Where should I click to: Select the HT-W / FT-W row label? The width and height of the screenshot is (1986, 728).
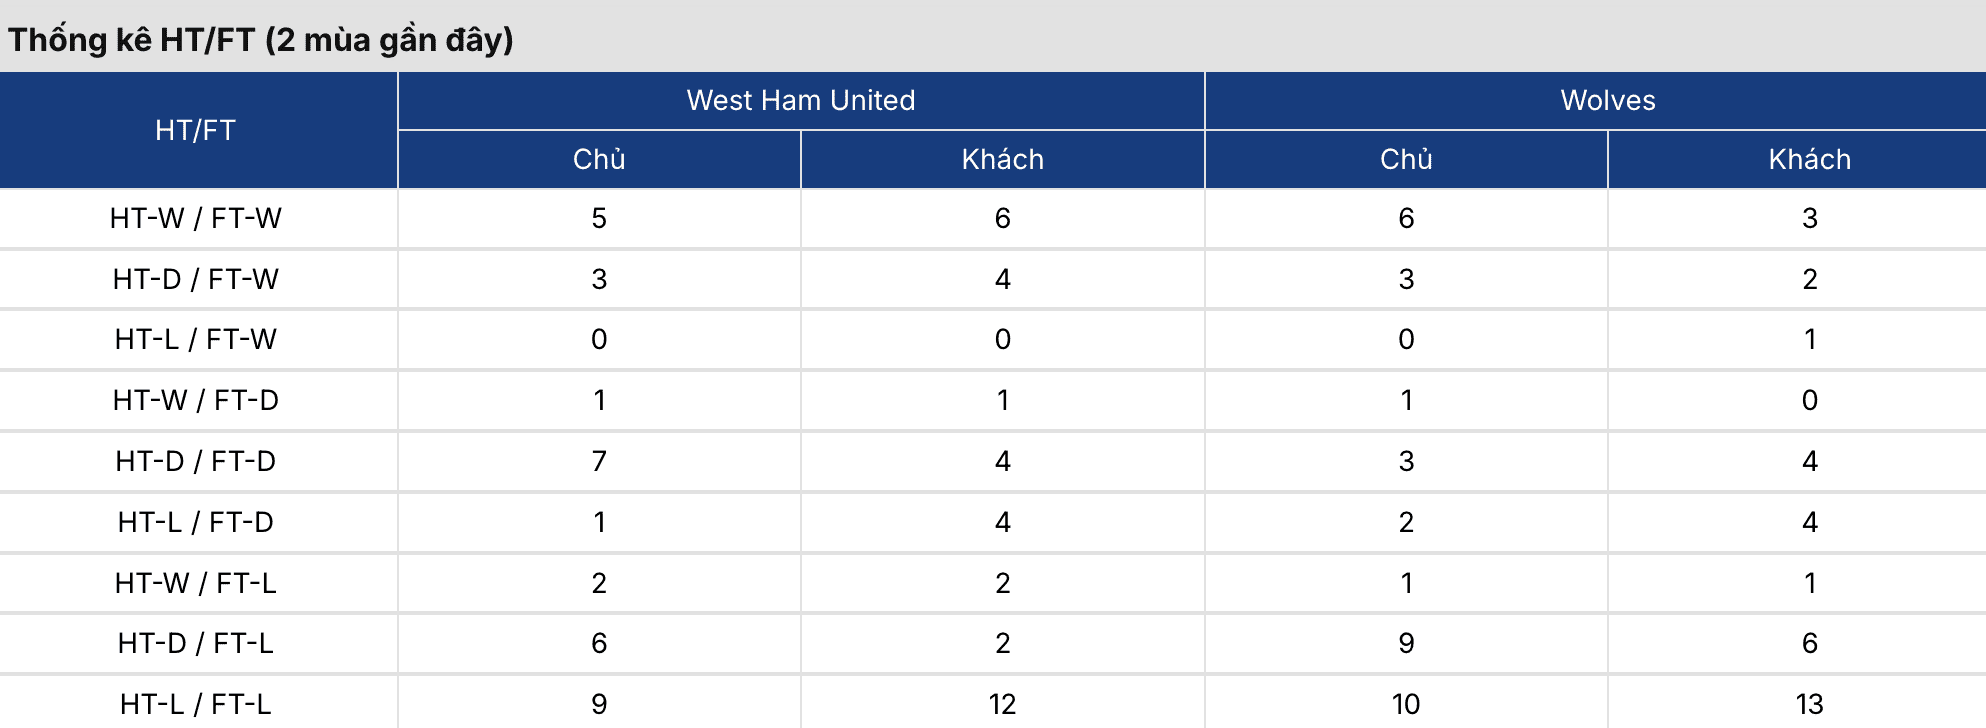(x=196, y=218)
